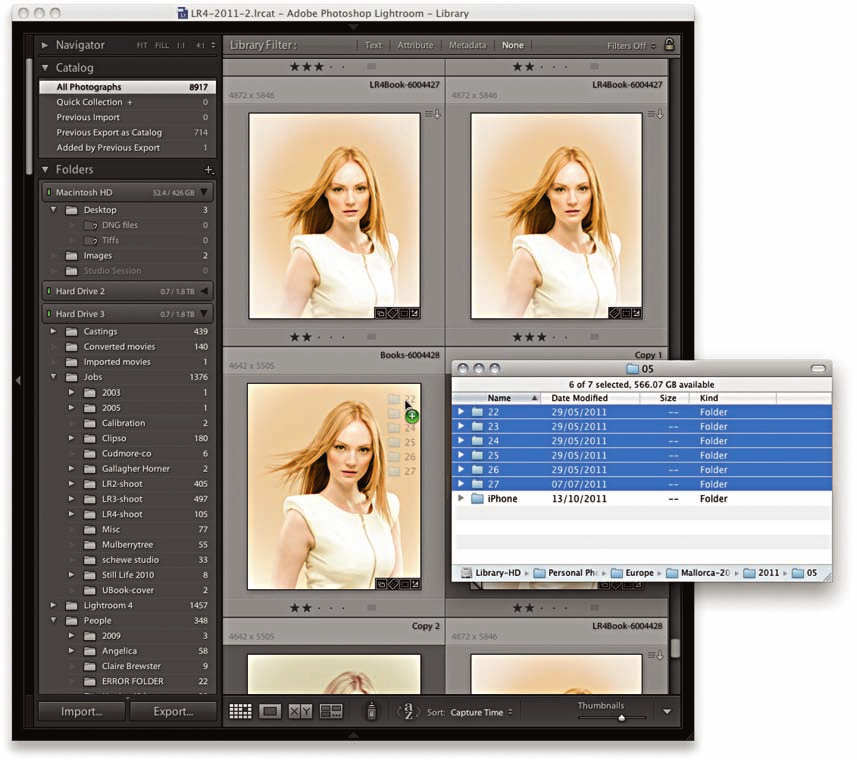Click Library-HD drive icon in Finder path bar
Image resolution: width=857 pixels, height=760 pixels.
466,573
